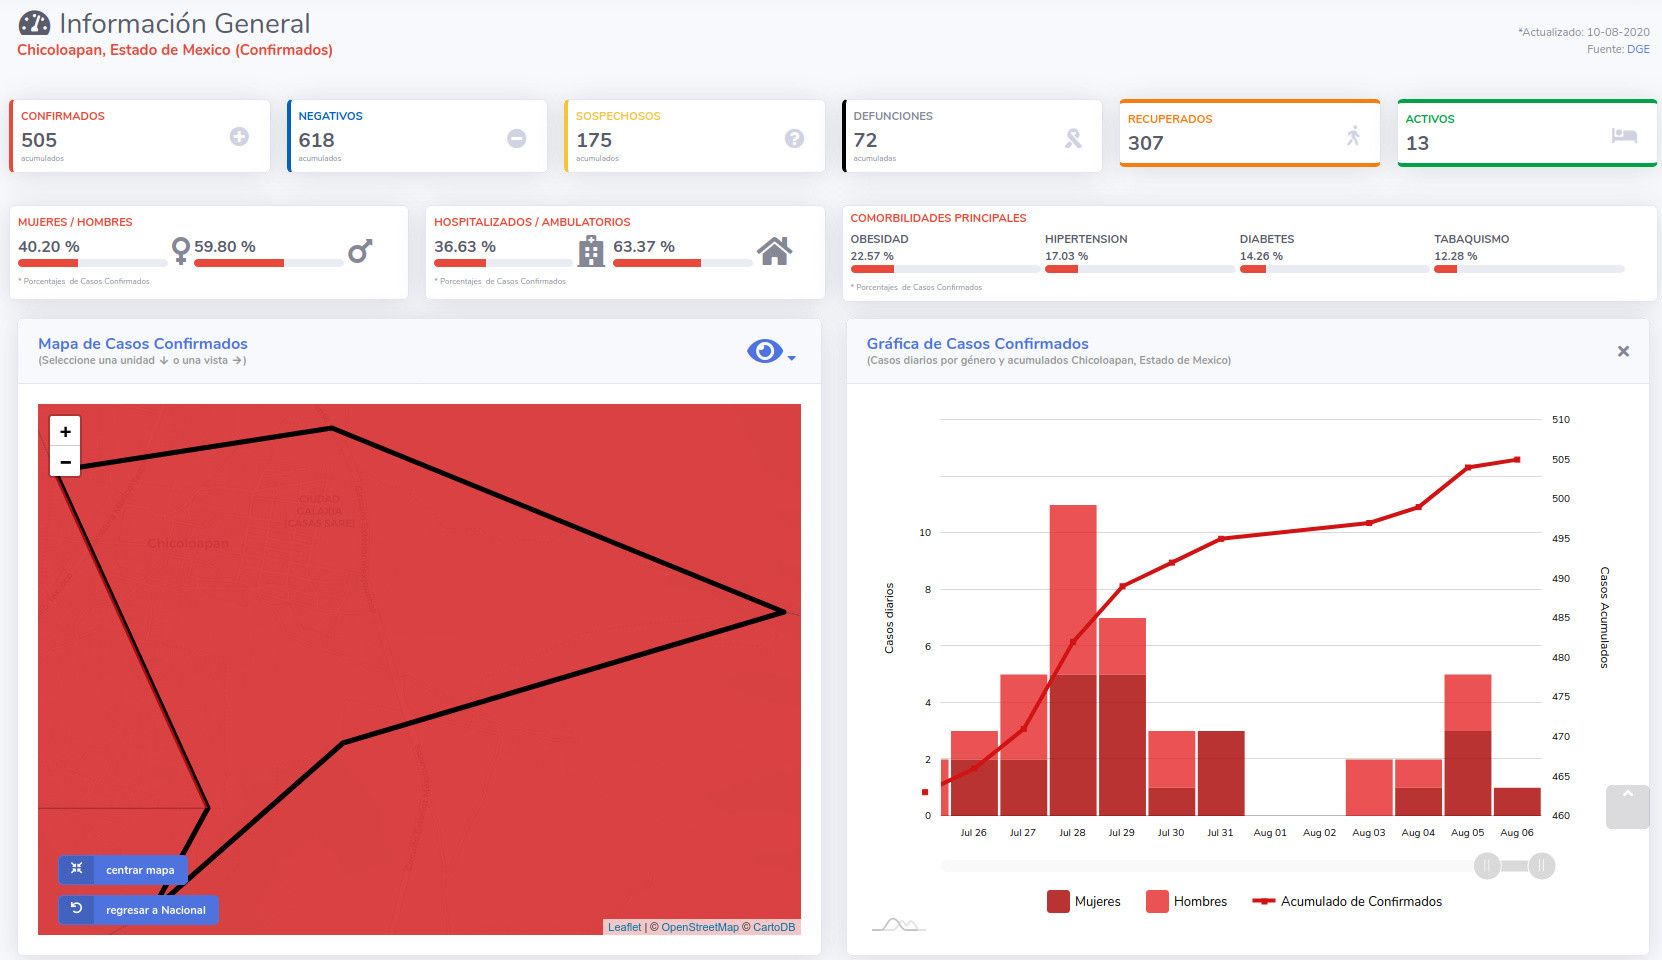Click the HIPERTENSION 17.03 % progress bar
The height and width of the screenshot is (960, 1662).
(x=1140, y=269)
